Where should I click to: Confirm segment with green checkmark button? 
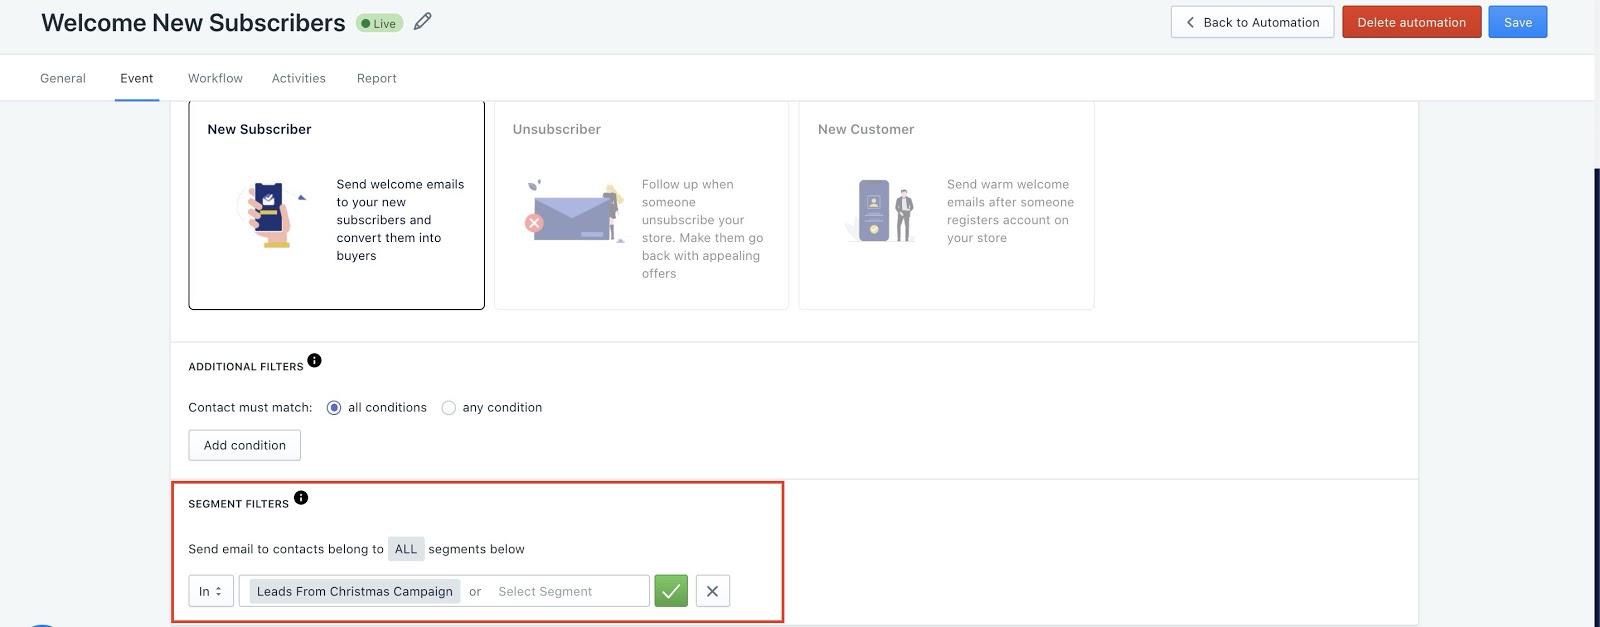671,591
